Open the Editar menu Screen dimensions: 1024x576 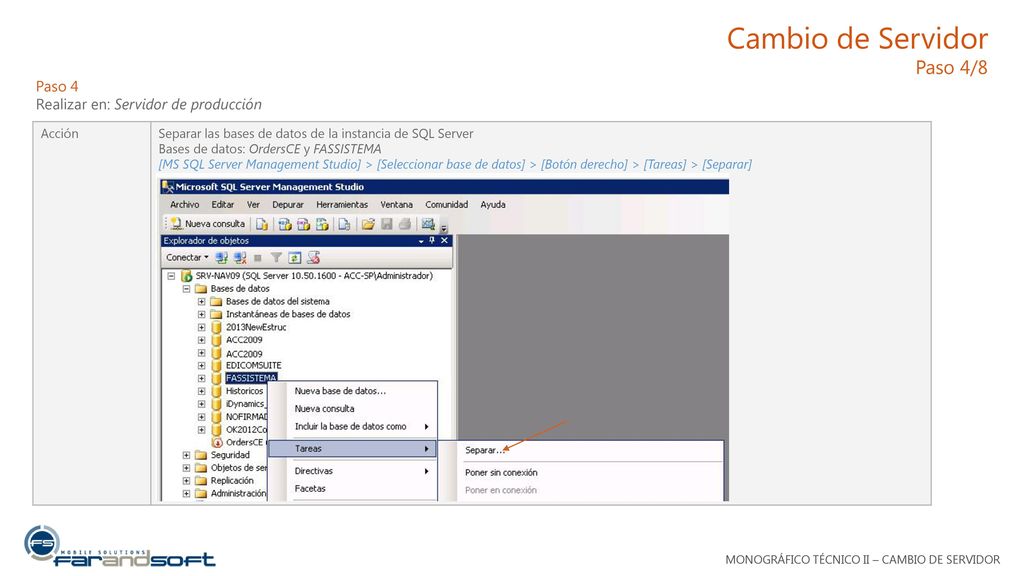(223, 204)
